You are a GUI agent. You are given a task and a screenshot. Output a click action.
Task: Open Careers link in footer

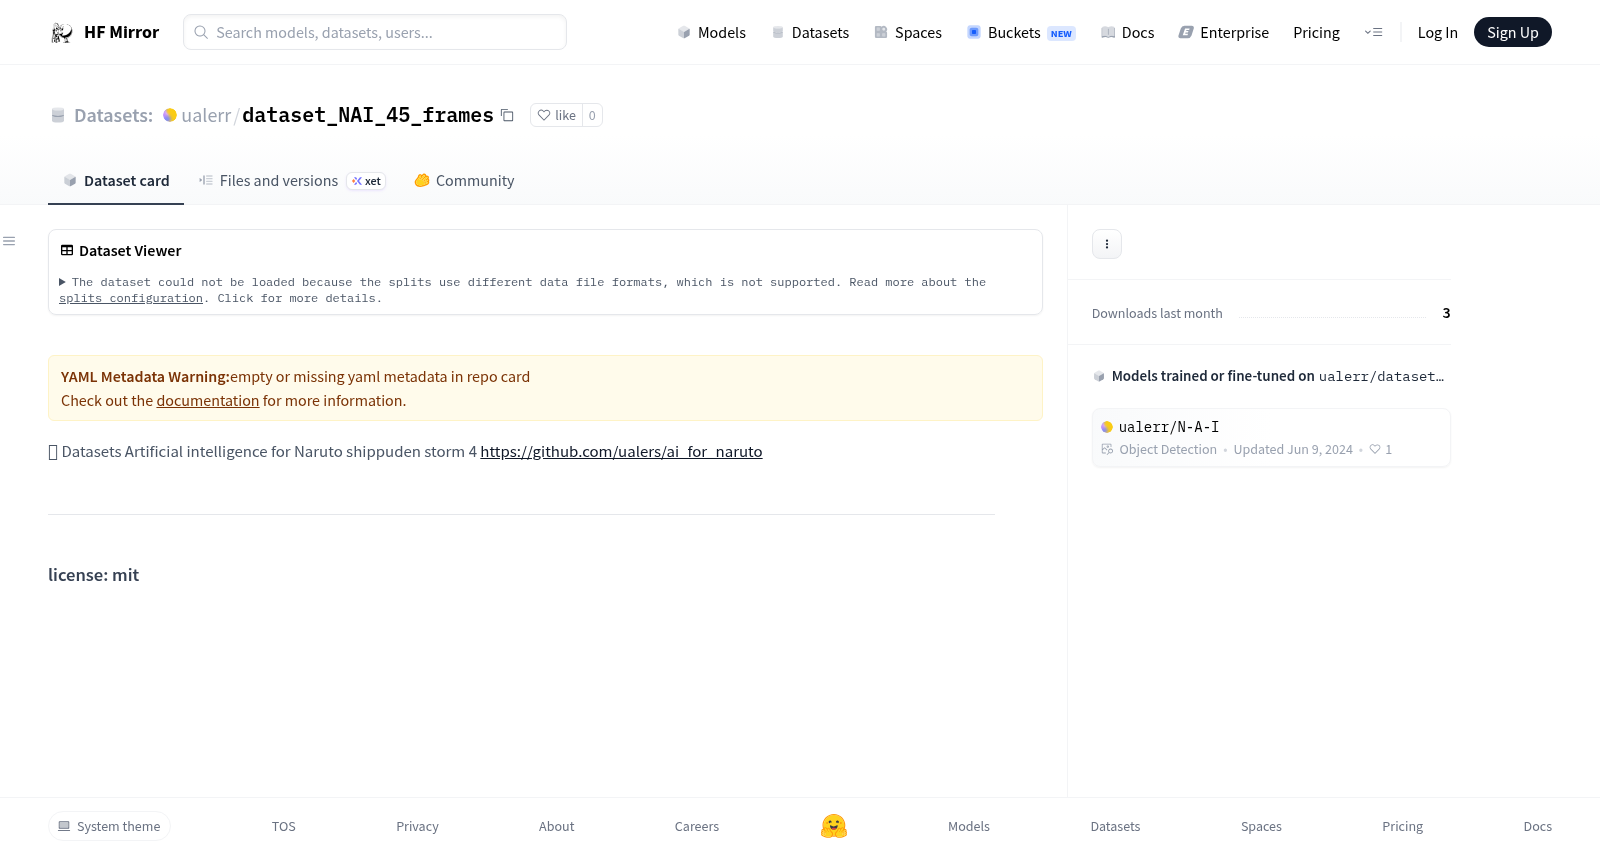tap(697, 827)
